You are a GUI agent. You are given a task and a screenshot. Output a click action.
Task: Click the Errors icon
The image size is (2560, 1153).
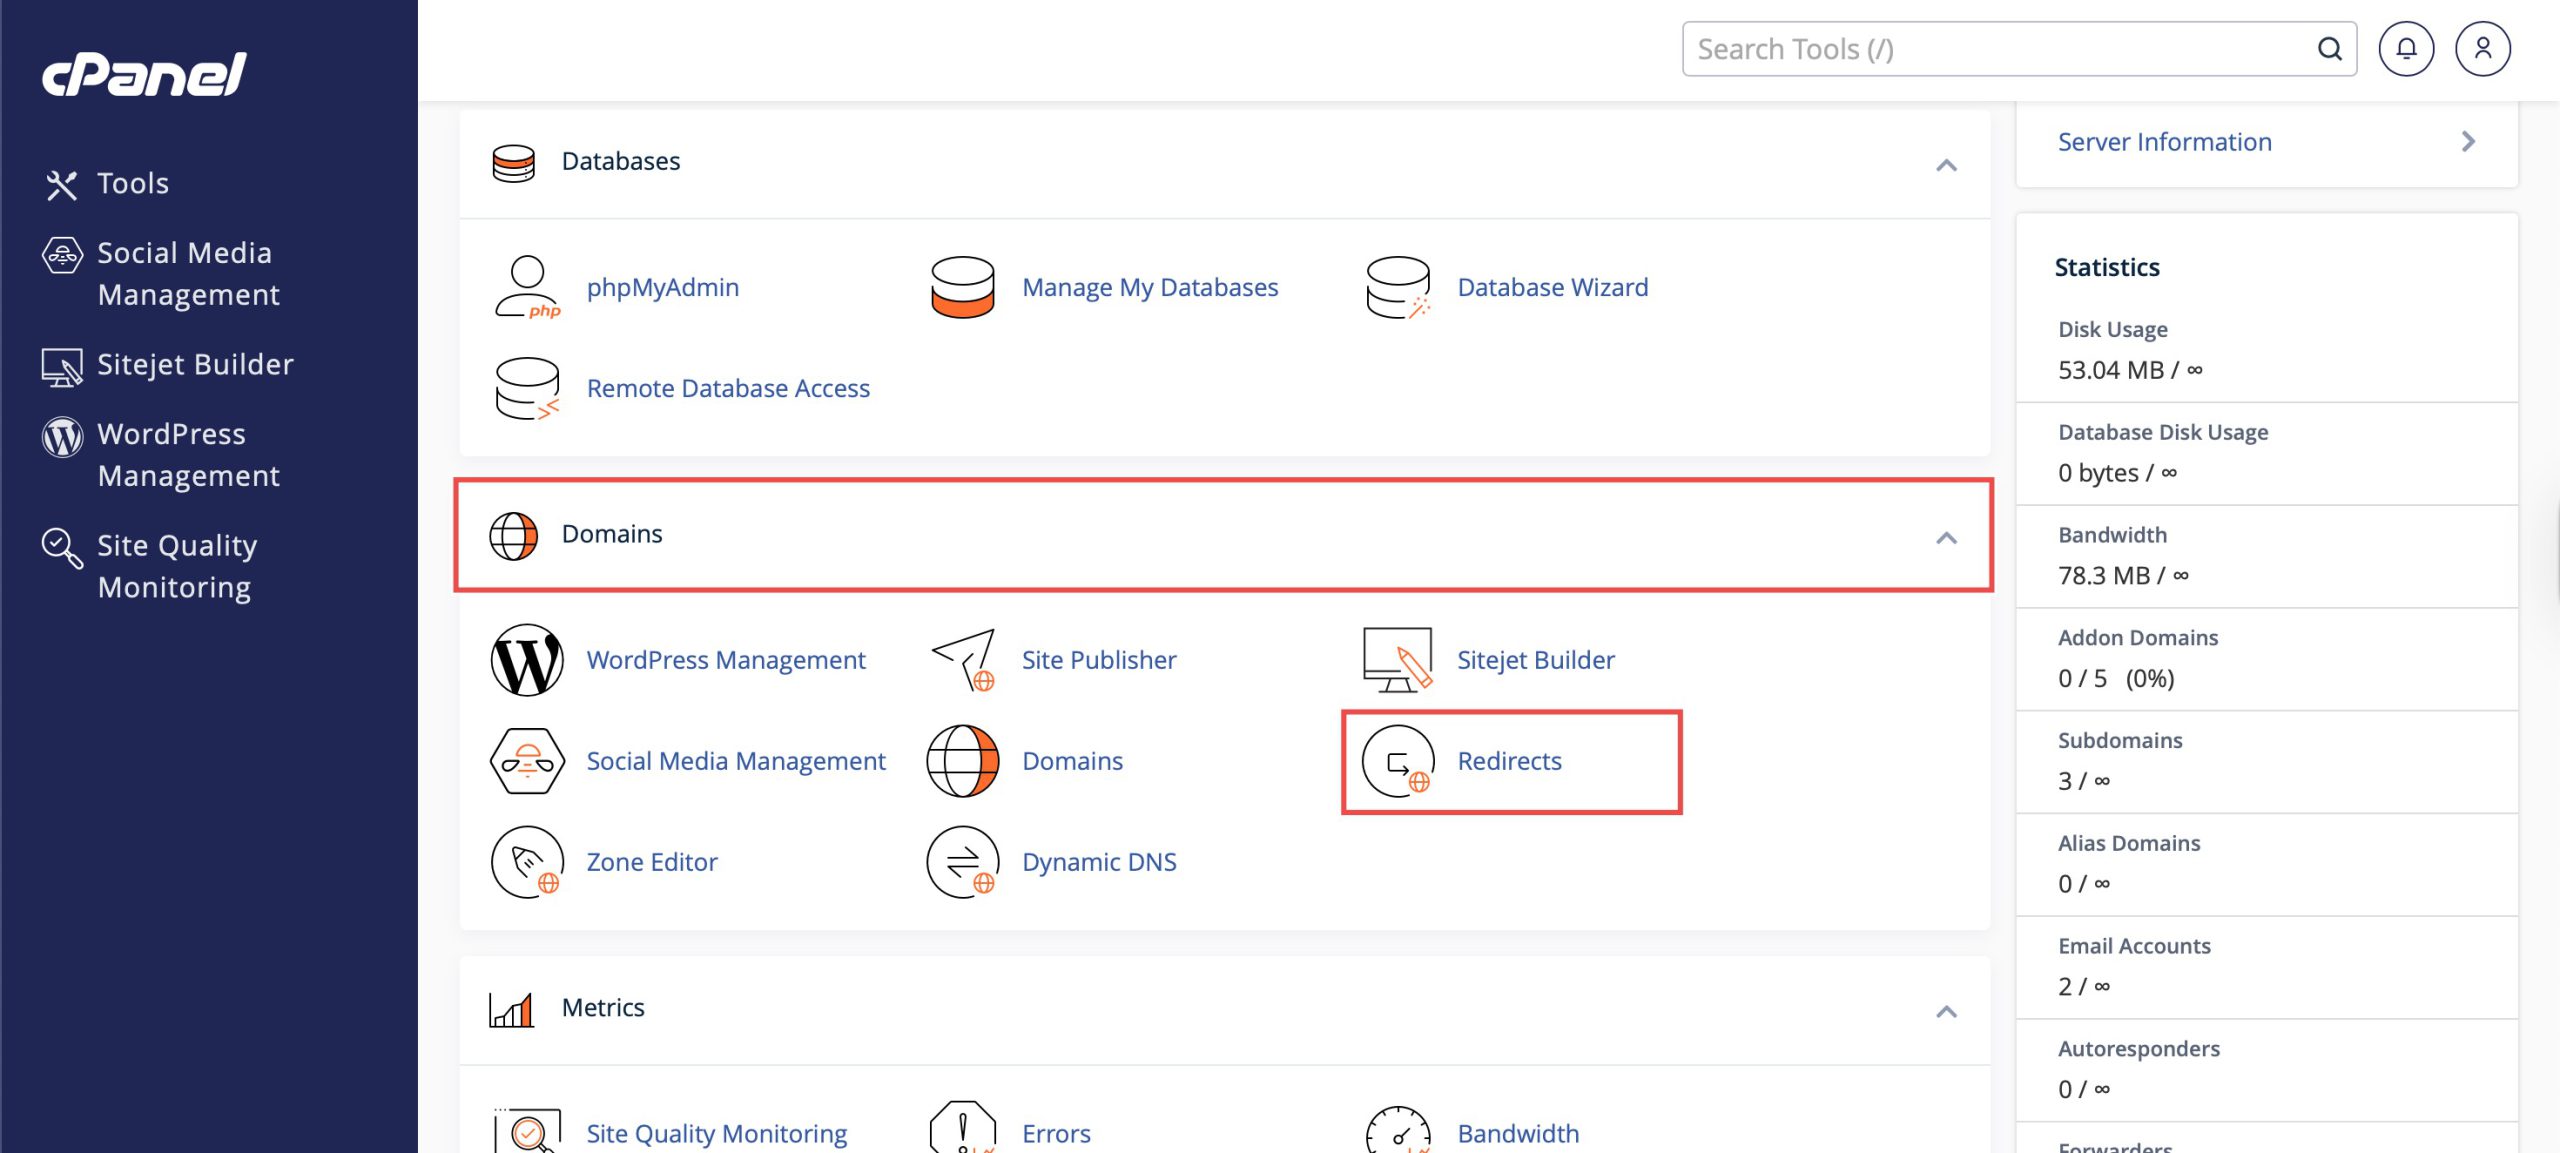[962, 1127]
